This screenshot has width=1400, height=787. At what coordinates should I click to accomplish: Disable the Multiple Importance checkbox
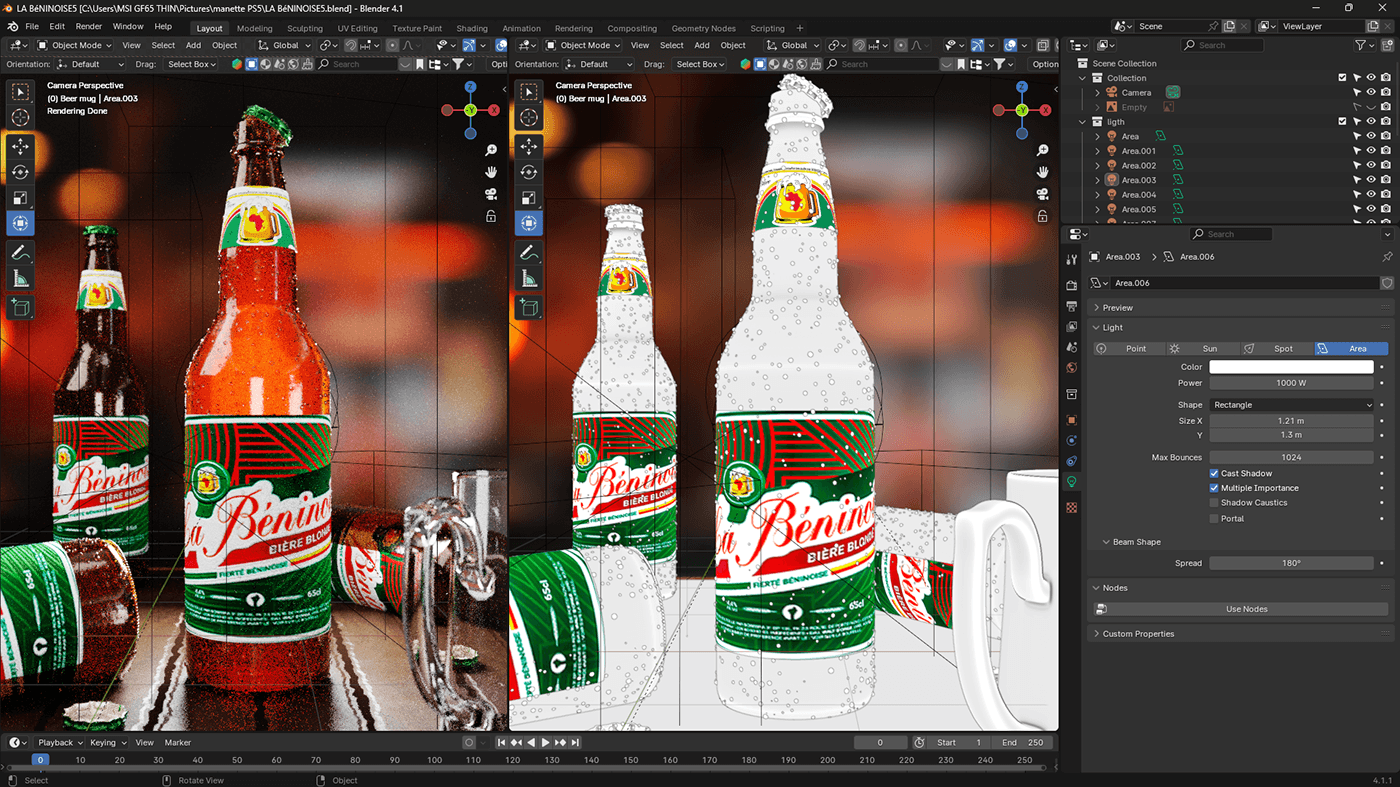pyautogui.click(x=1214, y=488)
